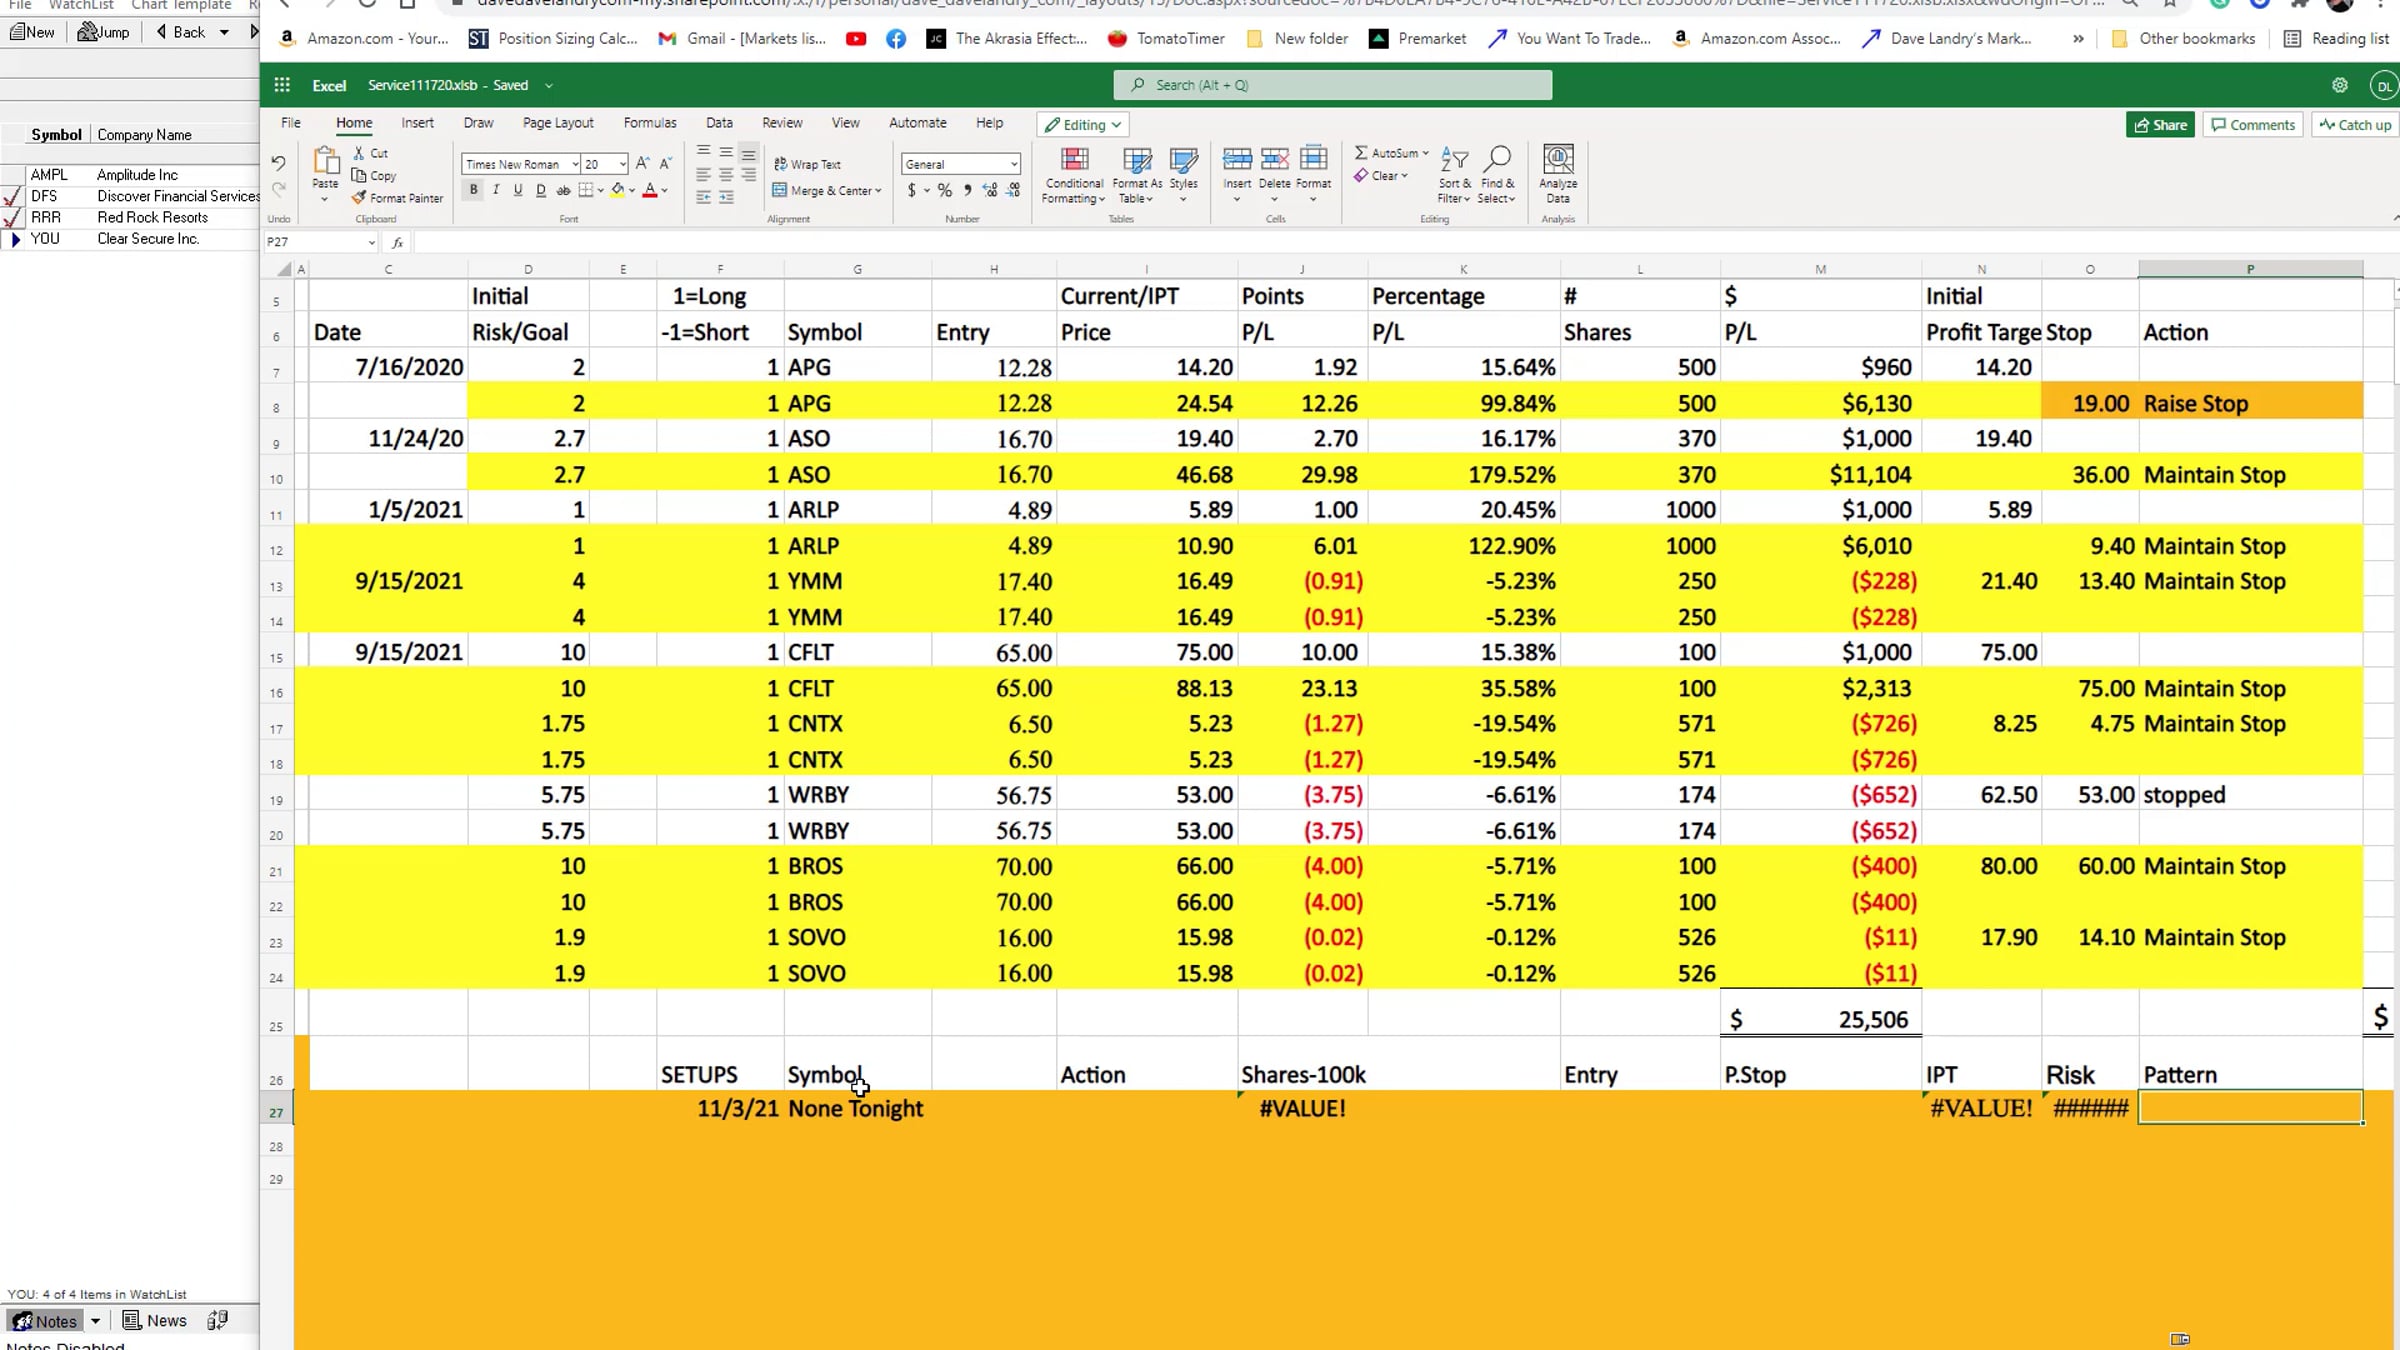Toggle Bold formatting
The height and width of the screenshot is (1350, 2400).
(474, 190)
